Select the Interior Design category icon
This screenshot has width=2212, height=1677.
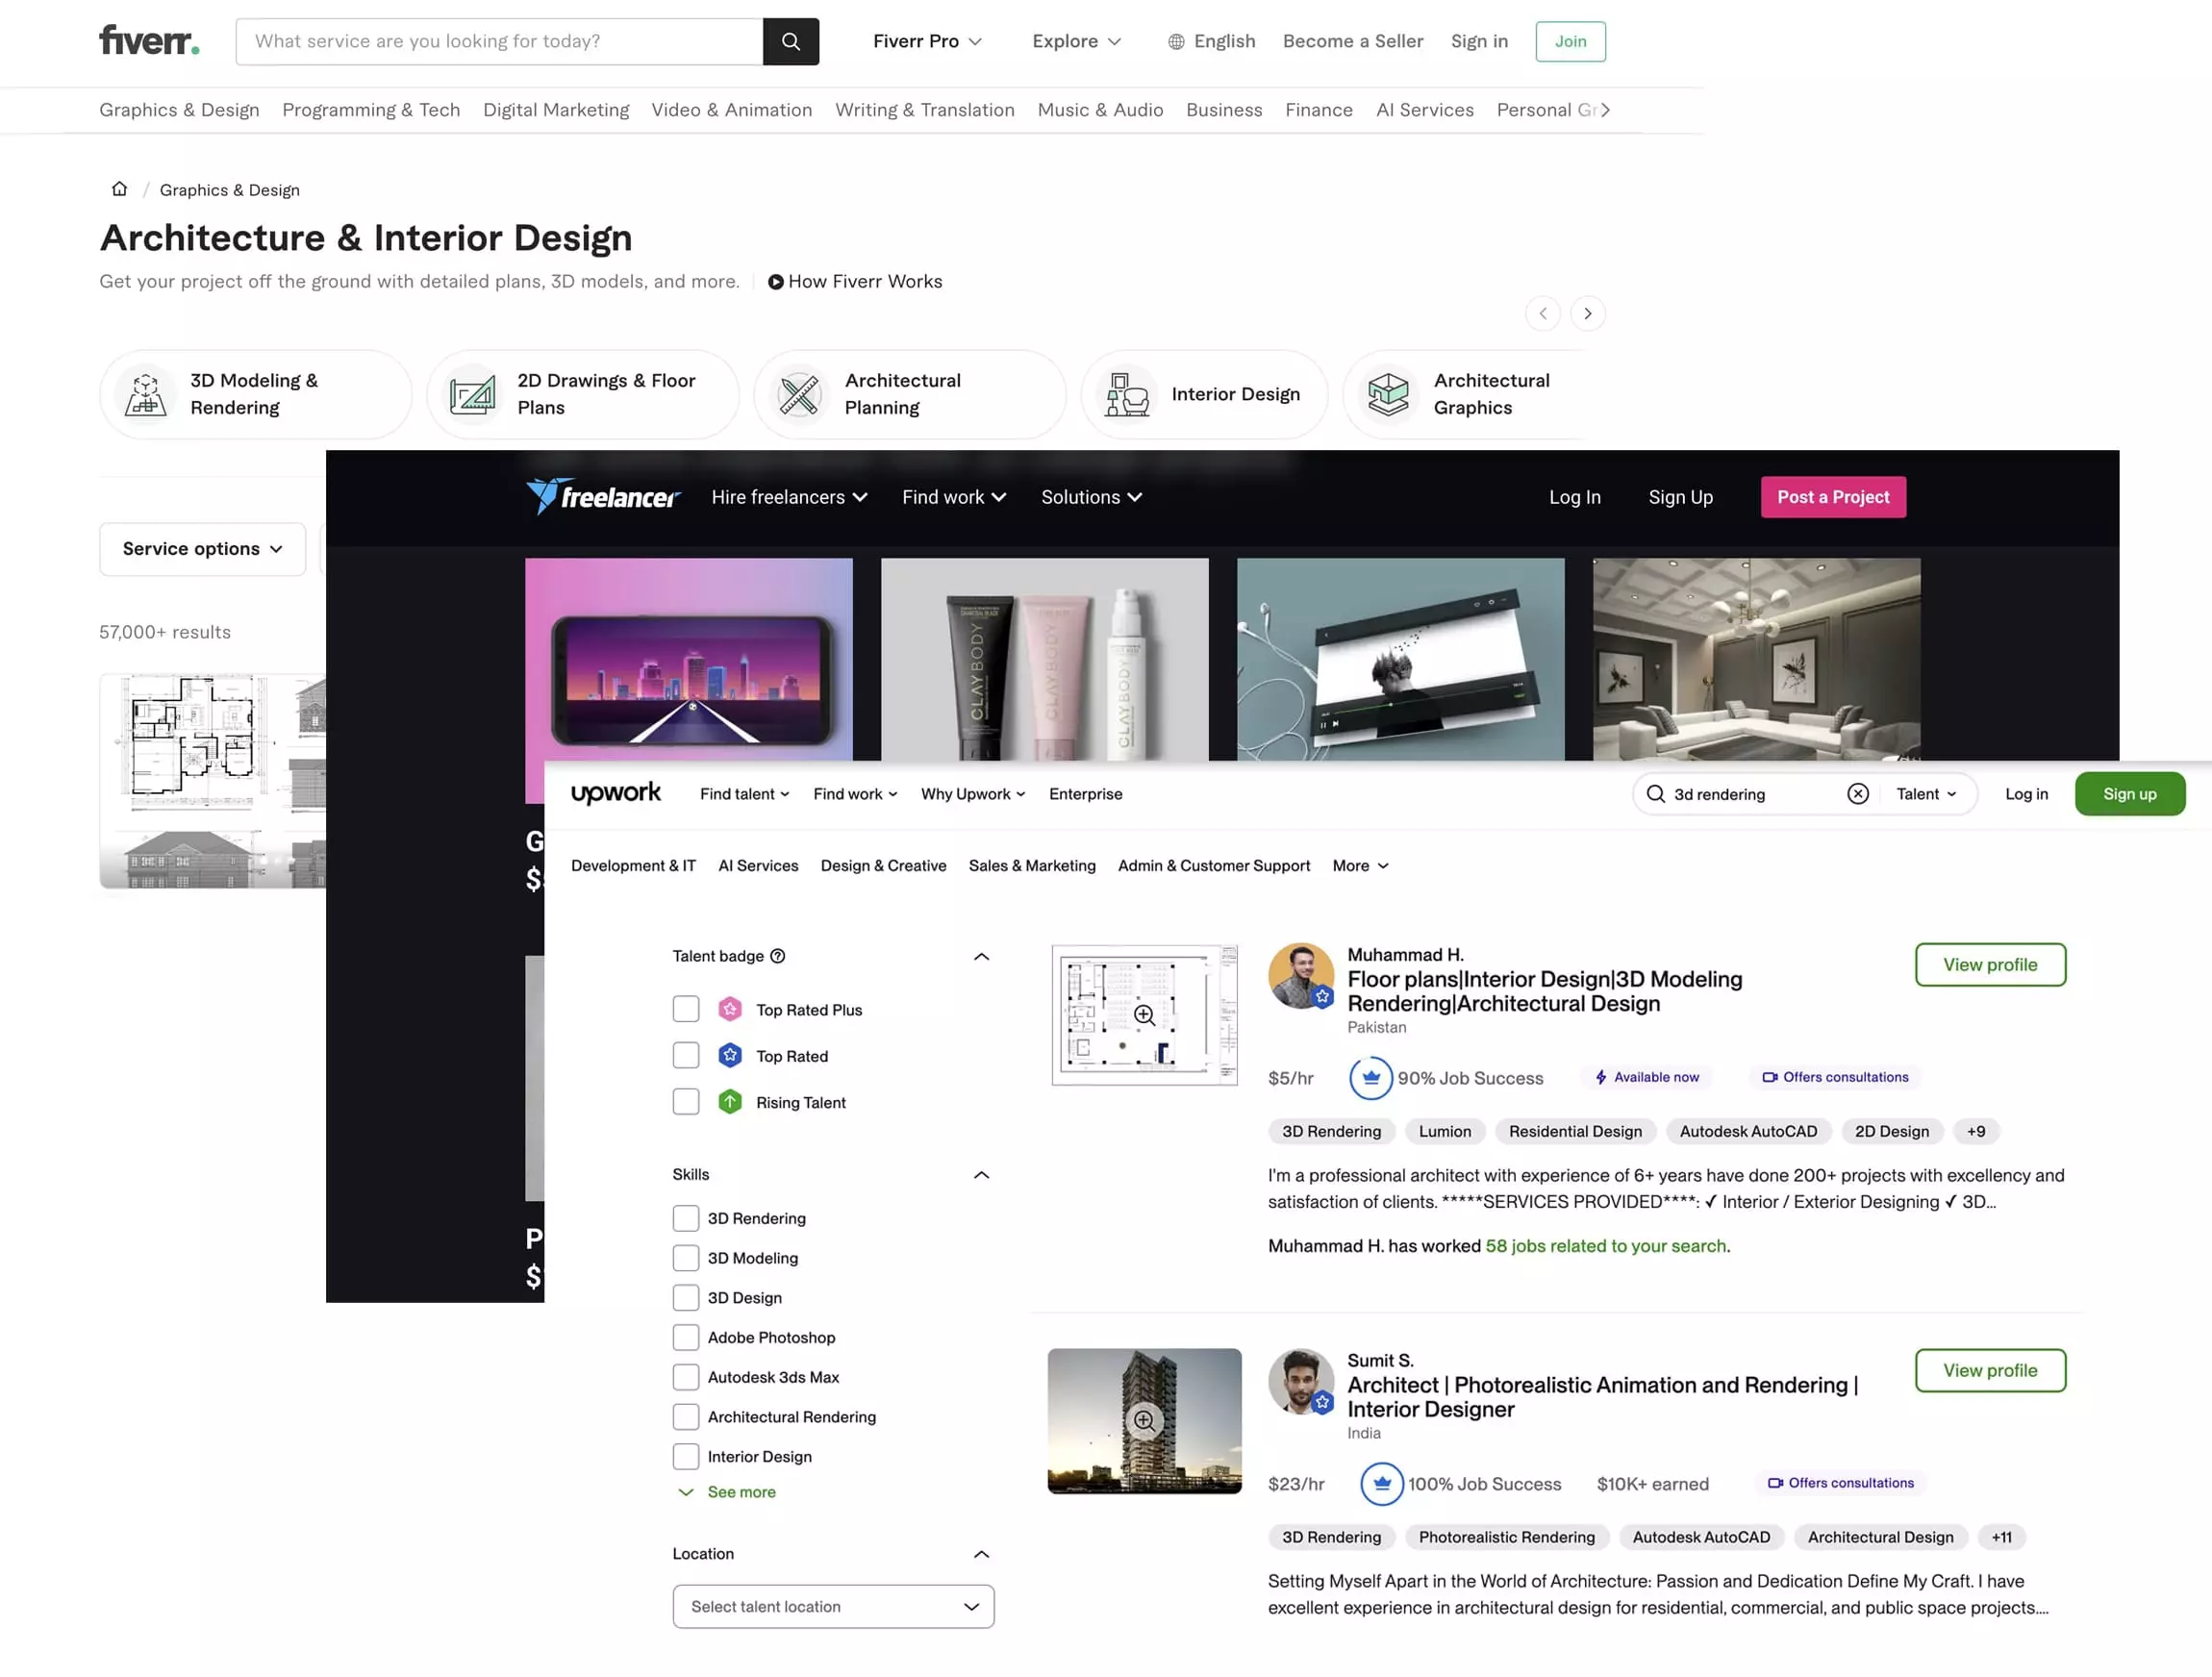1127,394
